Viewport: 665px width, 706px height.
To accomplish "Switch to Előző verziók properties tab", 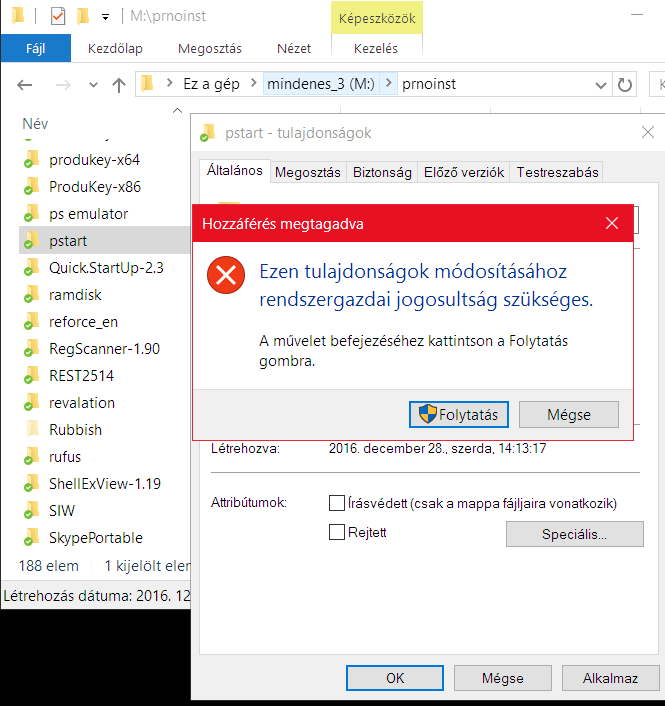I will 464,172.
